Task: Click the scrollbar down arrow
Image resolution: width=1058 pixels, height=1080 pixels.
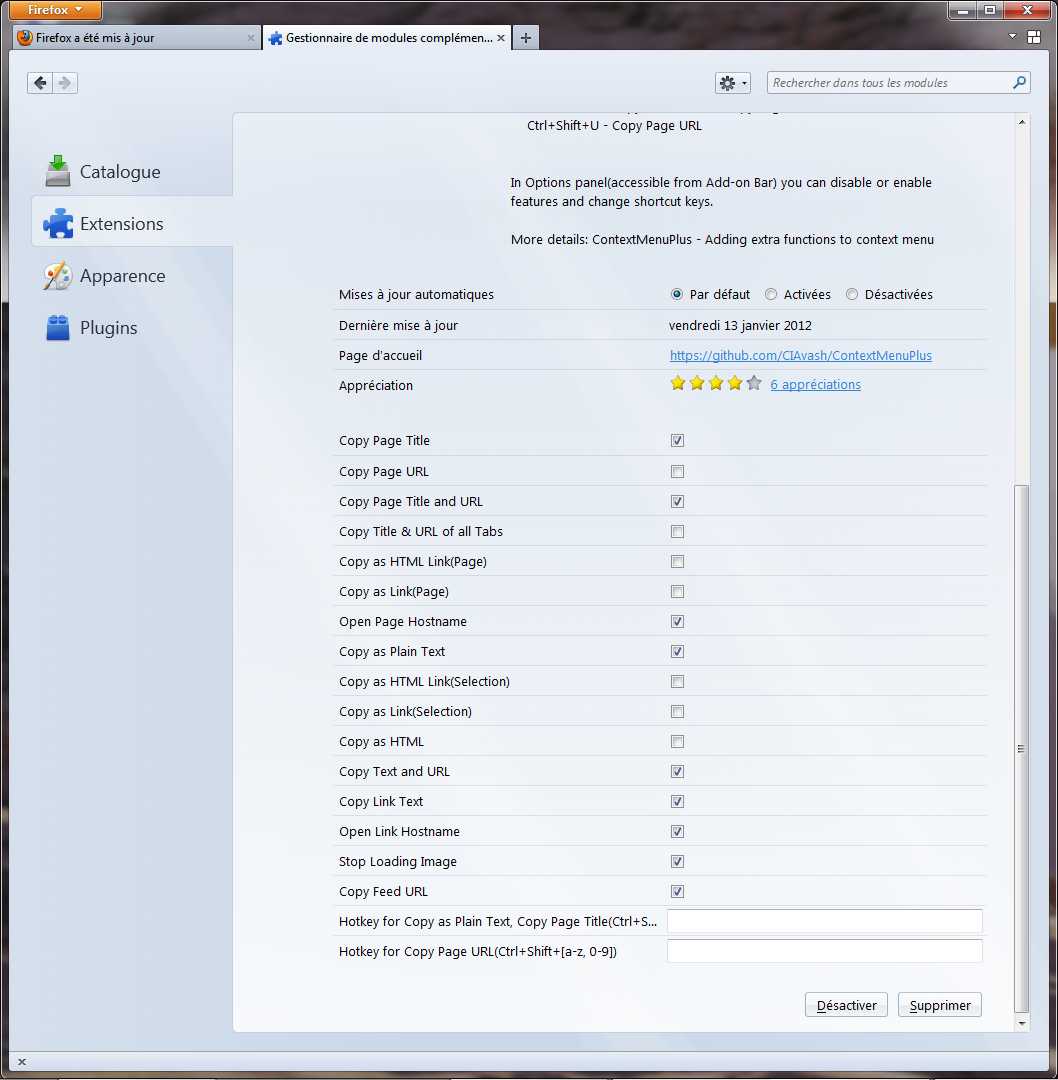Action: pyautogui.click(x=1022, y=1023)
